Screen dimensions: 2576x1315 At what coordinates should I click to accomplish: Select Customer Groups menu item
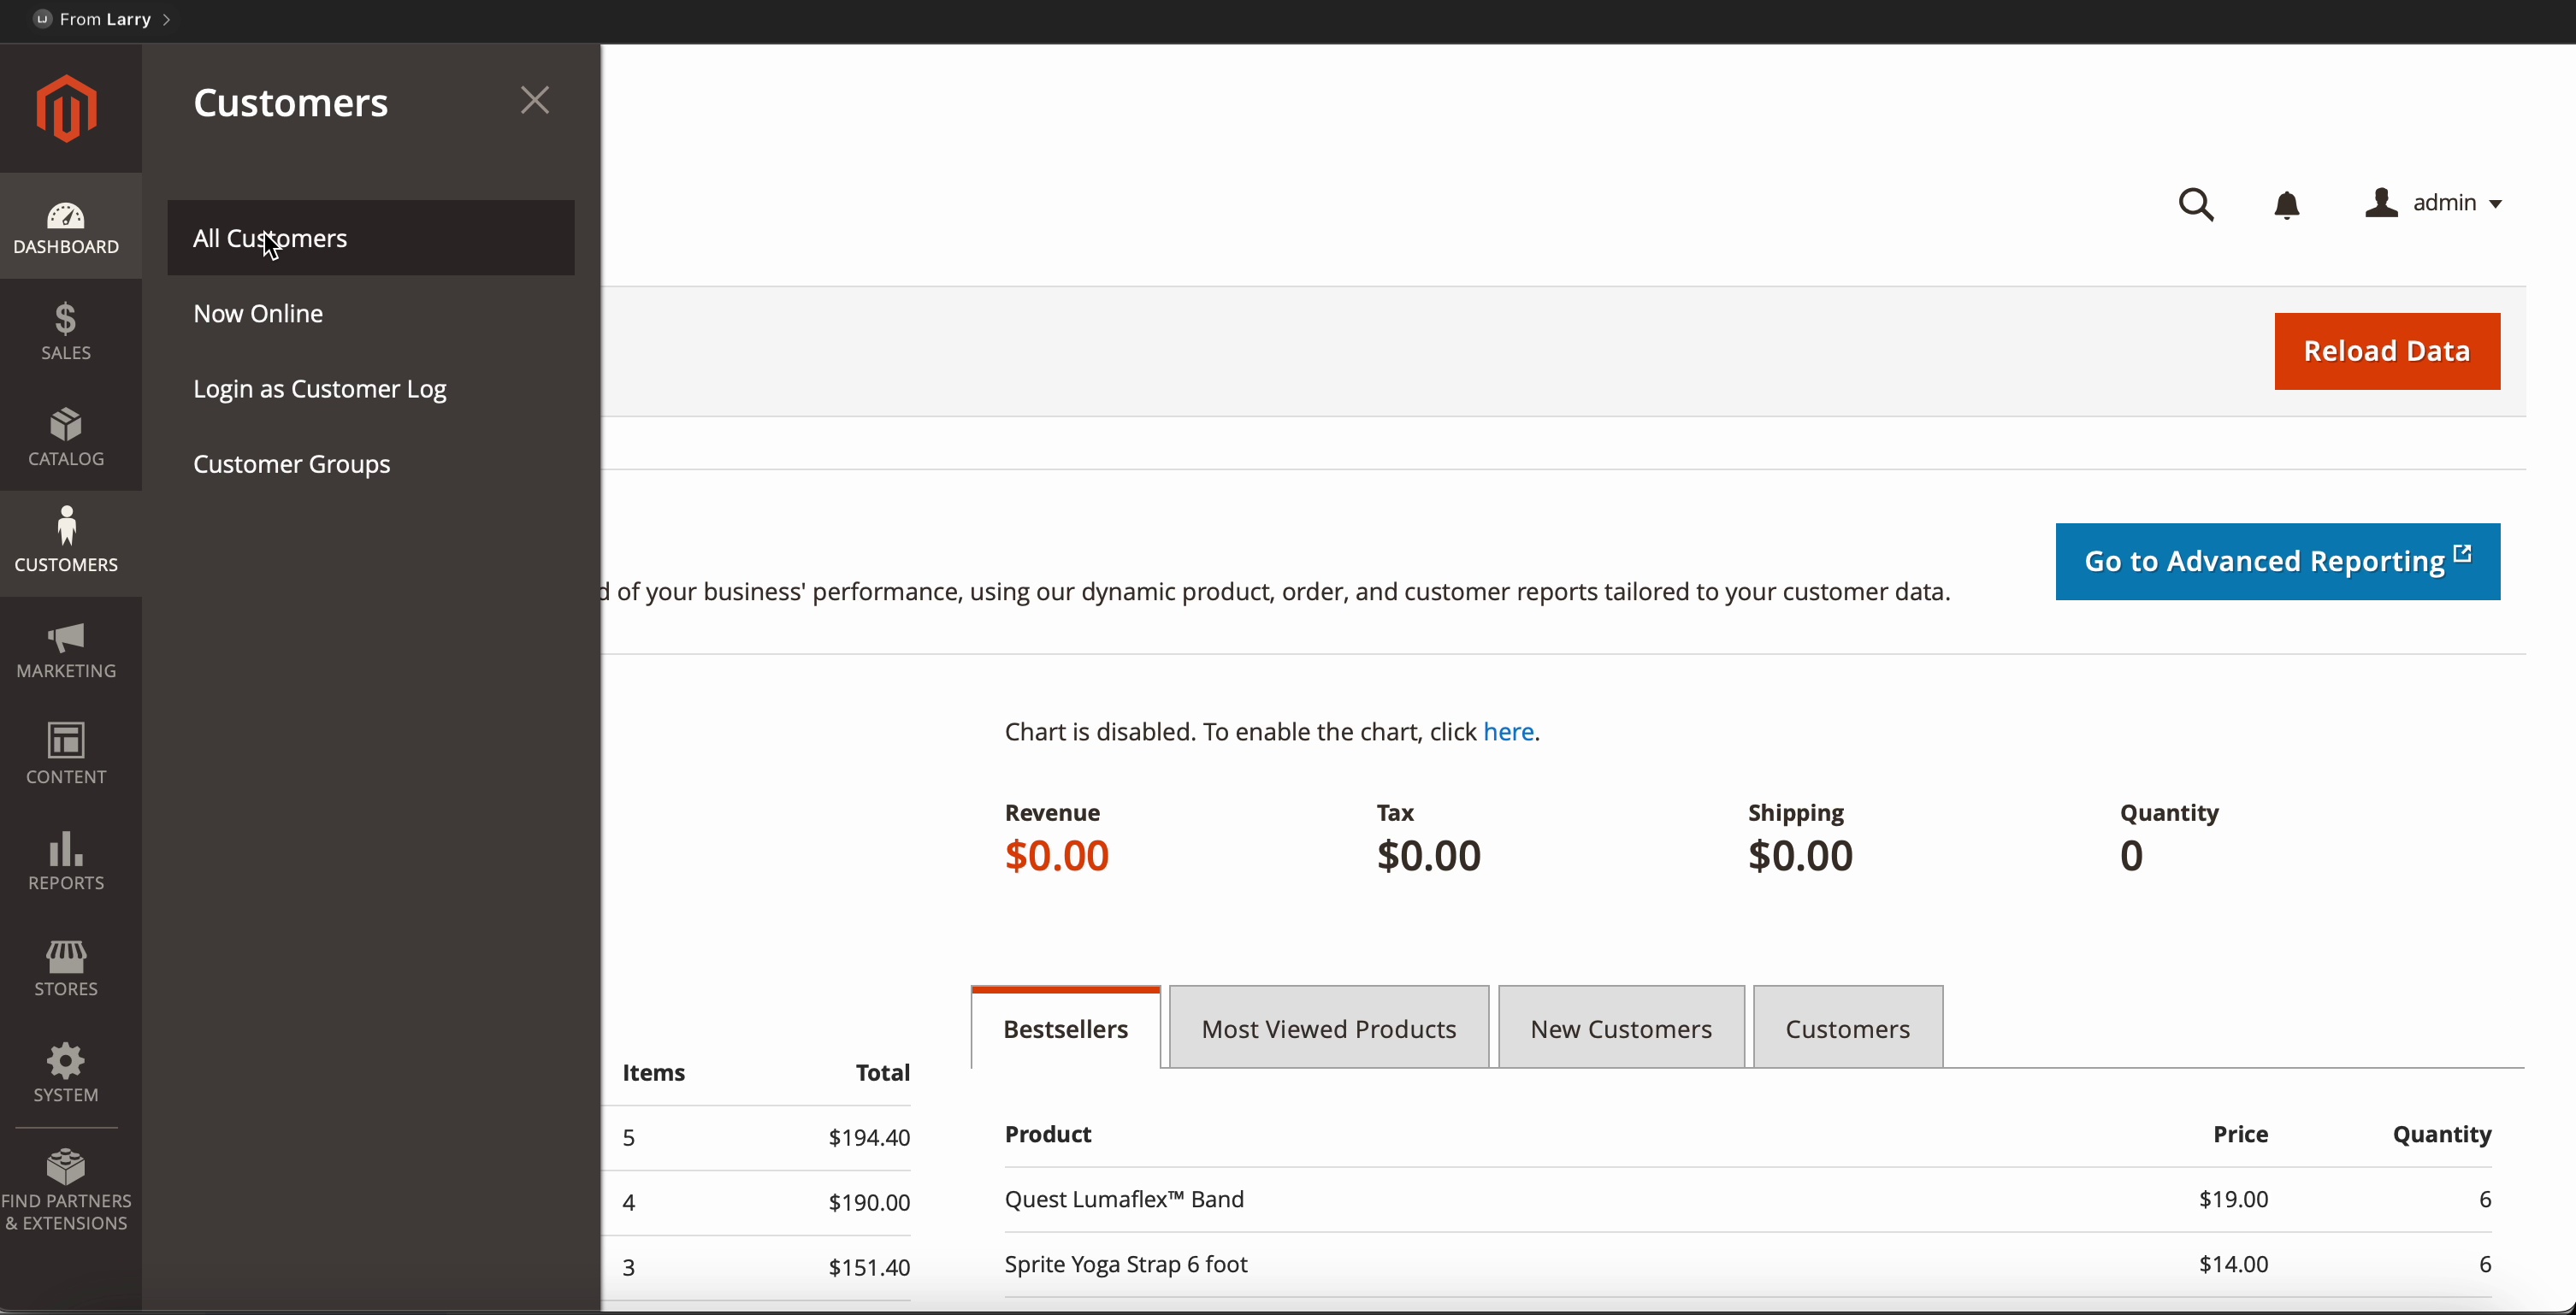pos(292,464)
